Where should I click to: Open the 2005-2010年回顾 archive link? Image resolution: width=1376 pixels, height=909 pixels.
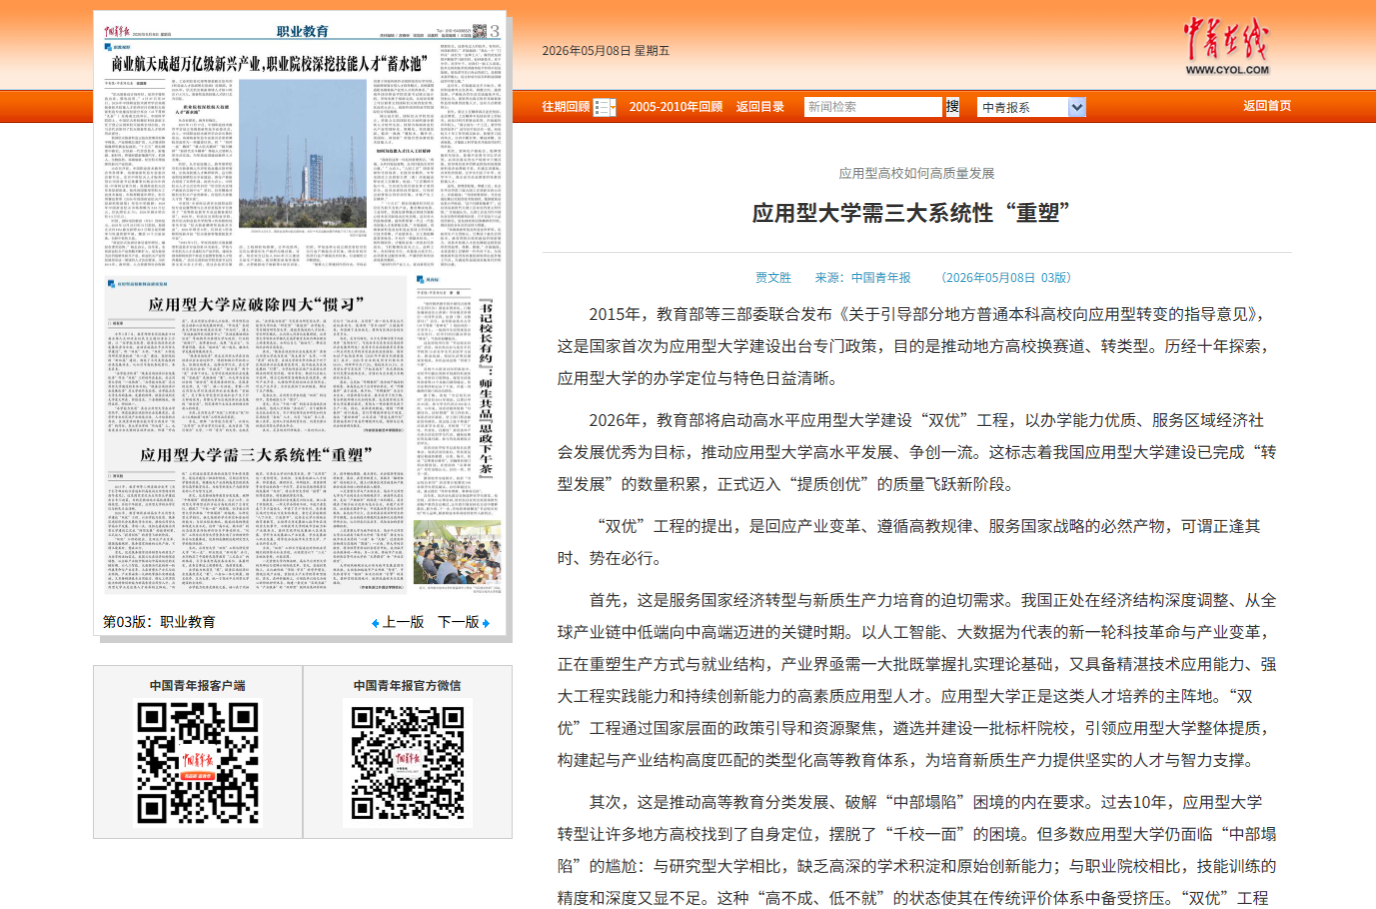[x=675, y=107]
